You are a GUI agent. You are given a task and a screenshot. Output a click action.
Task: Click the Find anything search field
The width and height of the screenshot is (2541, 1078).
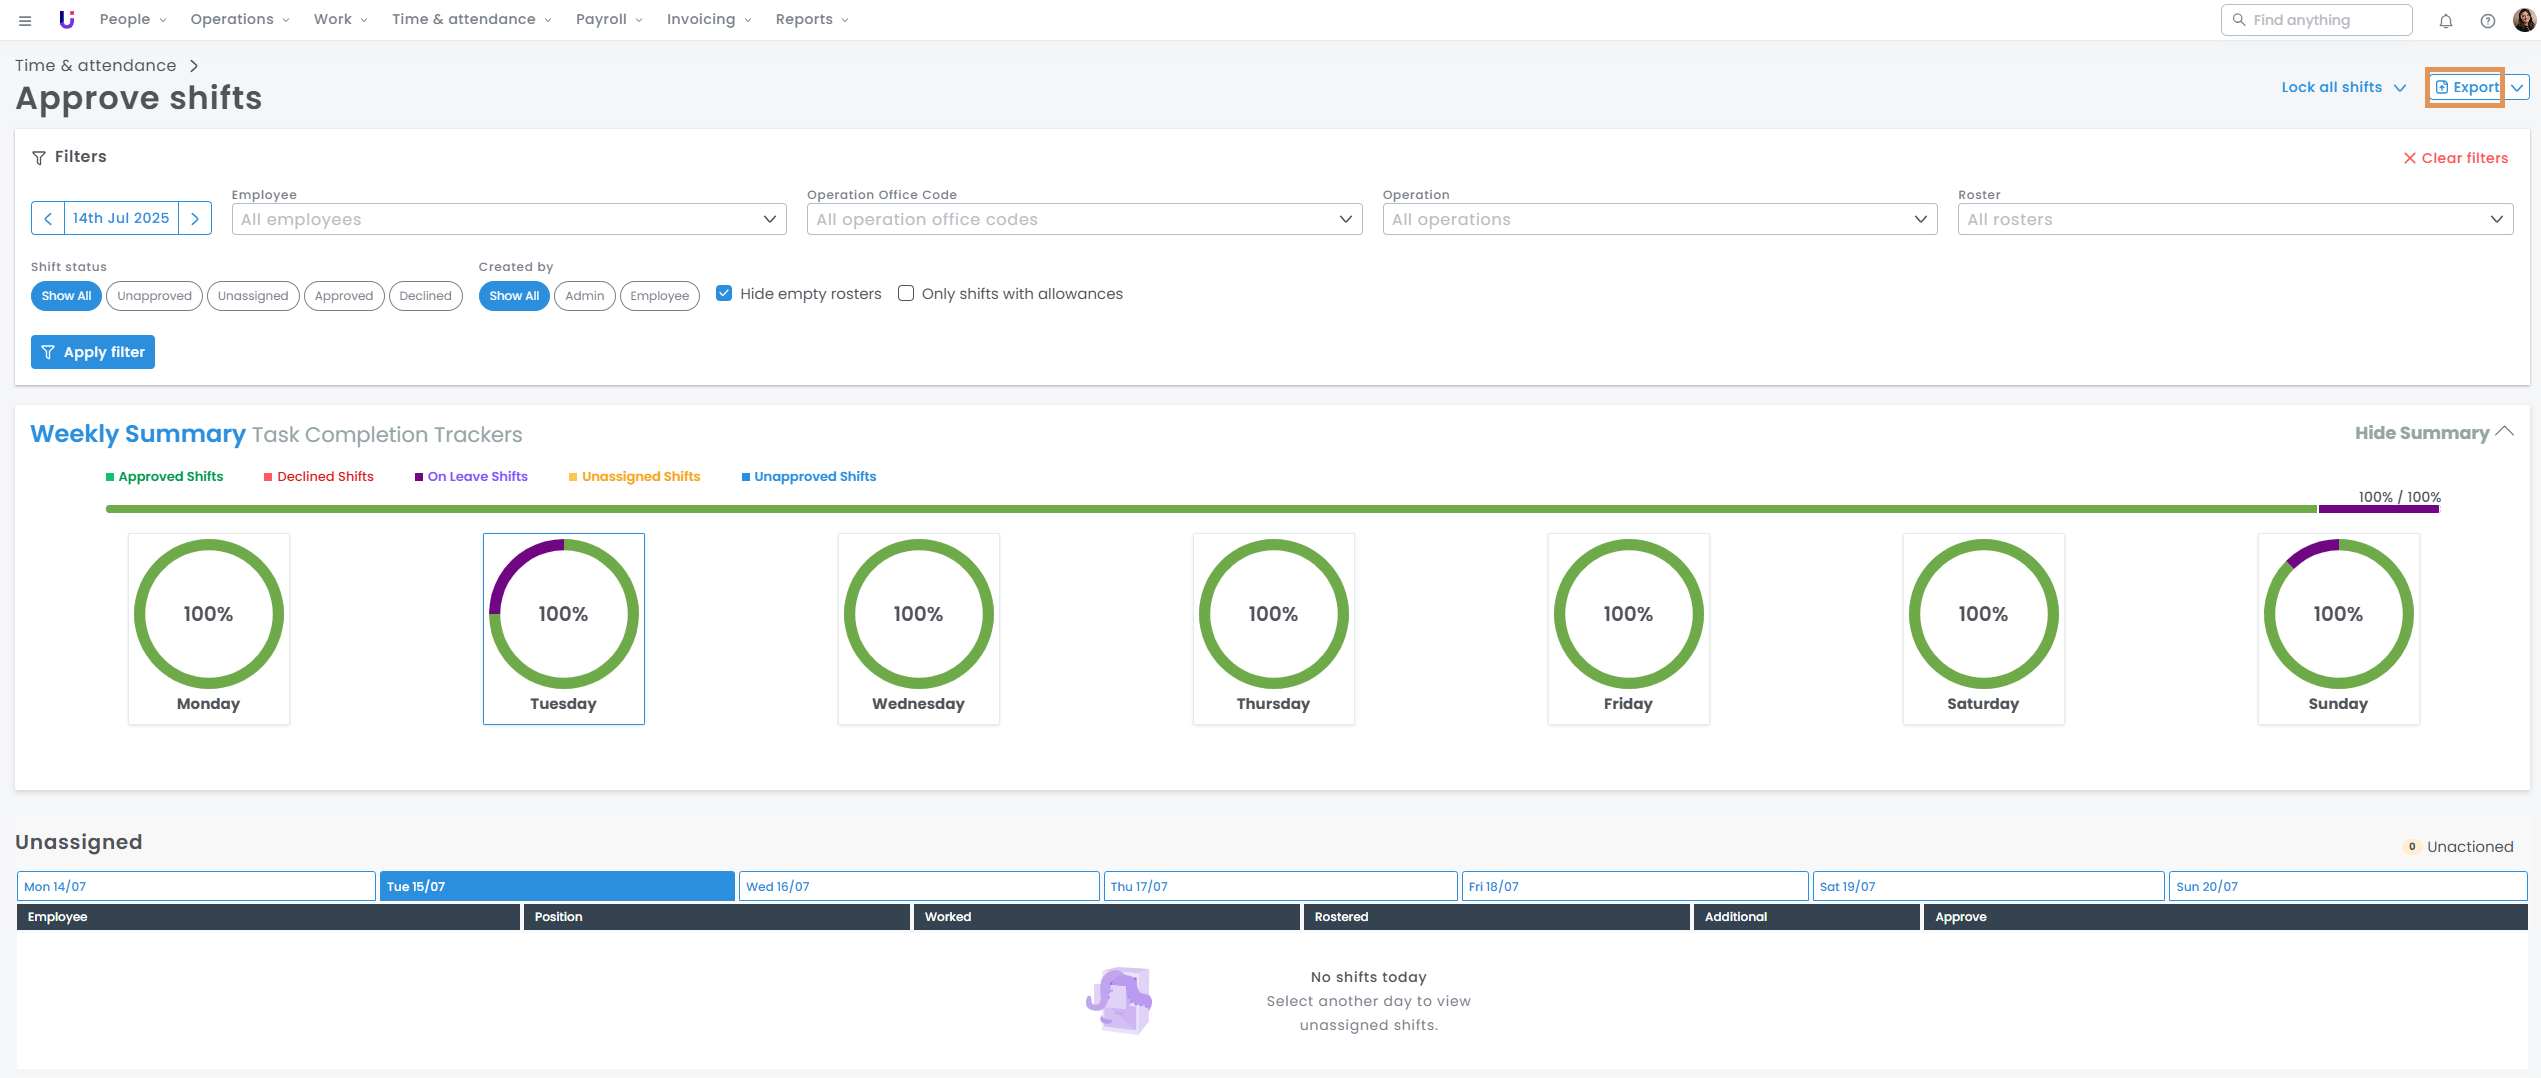[2316, 20]
